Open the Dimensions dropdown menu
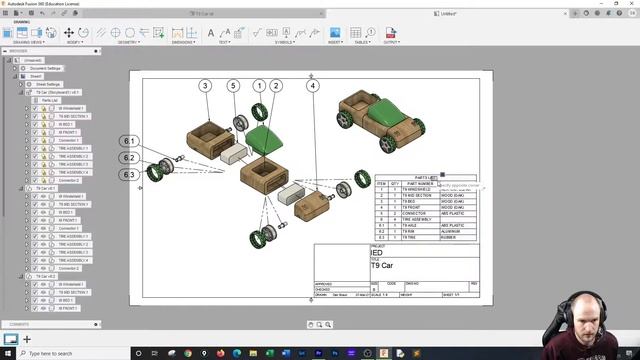640x360 pixels. 184,42
